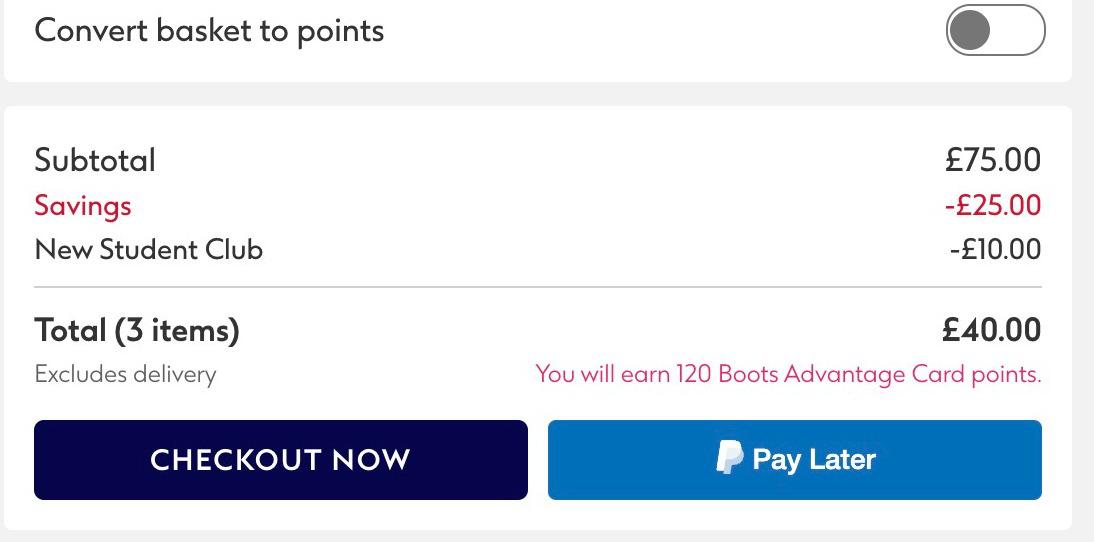Click the CHECKOUT NOW button
Screen dimensions: 1094x542
(x=280, y=460)
